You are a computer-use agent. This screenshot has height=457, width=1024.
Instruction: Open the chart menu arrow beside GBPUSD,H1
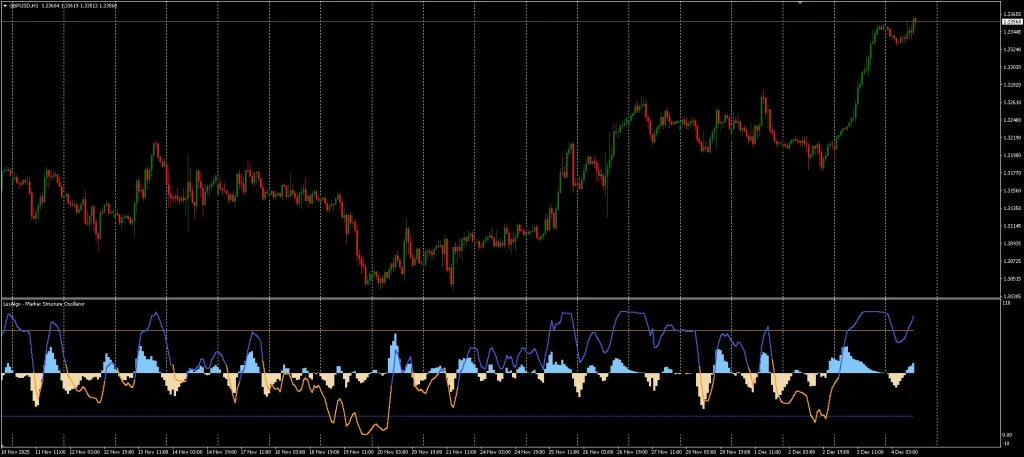5,6
